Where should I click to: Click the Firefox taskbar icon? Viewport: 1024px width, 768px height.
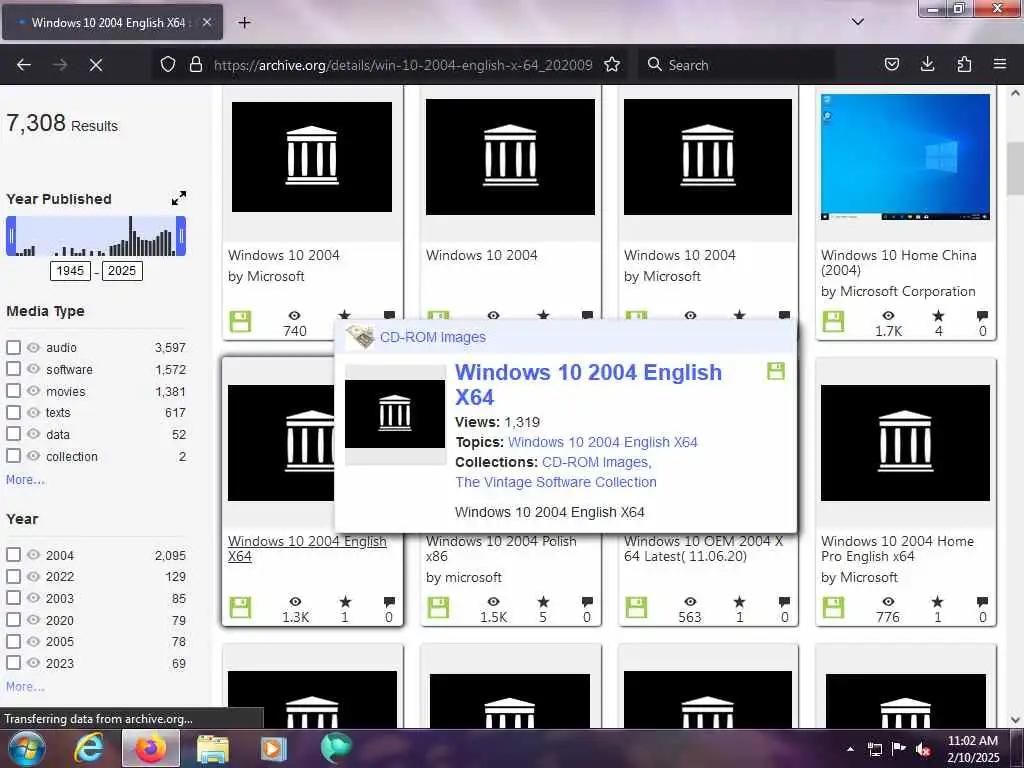[x=151, y=748]
